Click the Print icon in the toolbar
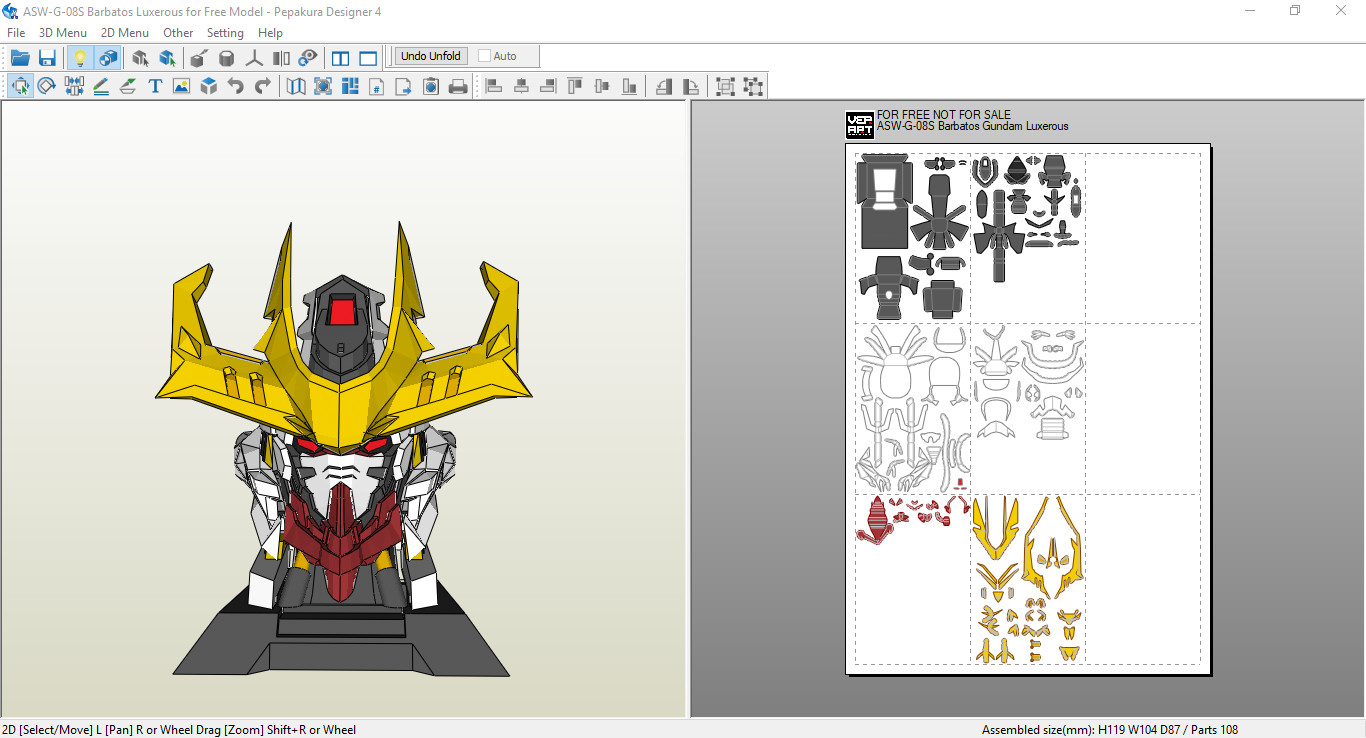1366x738 pixels. coord(458,86)
